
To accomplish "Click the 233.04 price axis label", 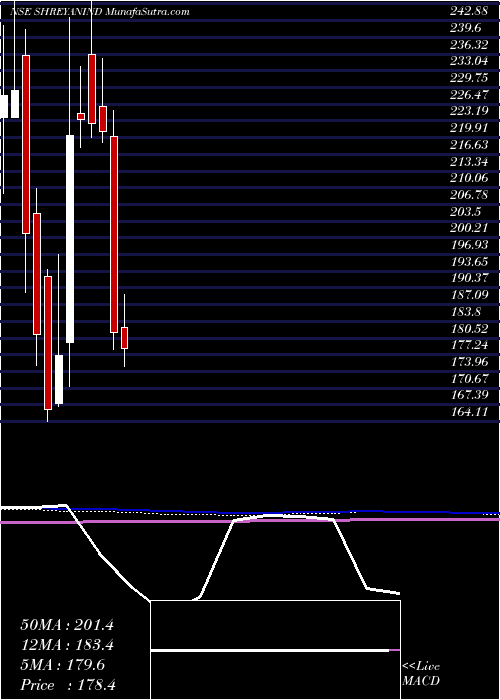I will click(469, 61).
